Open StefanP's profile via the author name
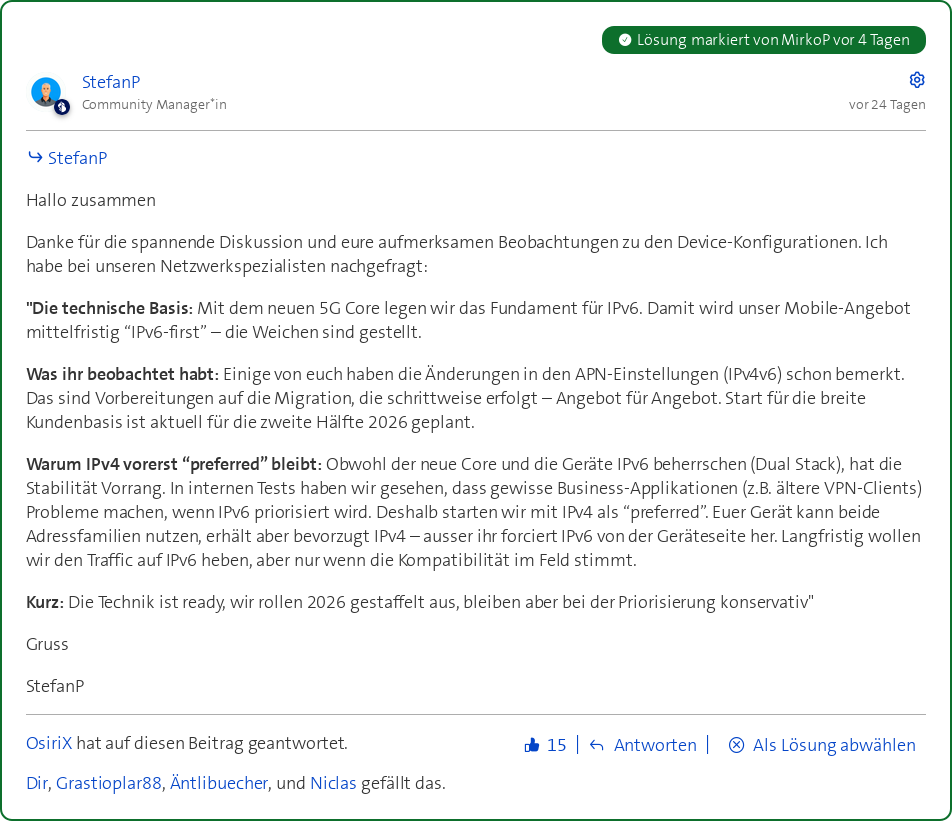This screenshot has height=821, width=952. pyautogui.click(x=111, y=82)
